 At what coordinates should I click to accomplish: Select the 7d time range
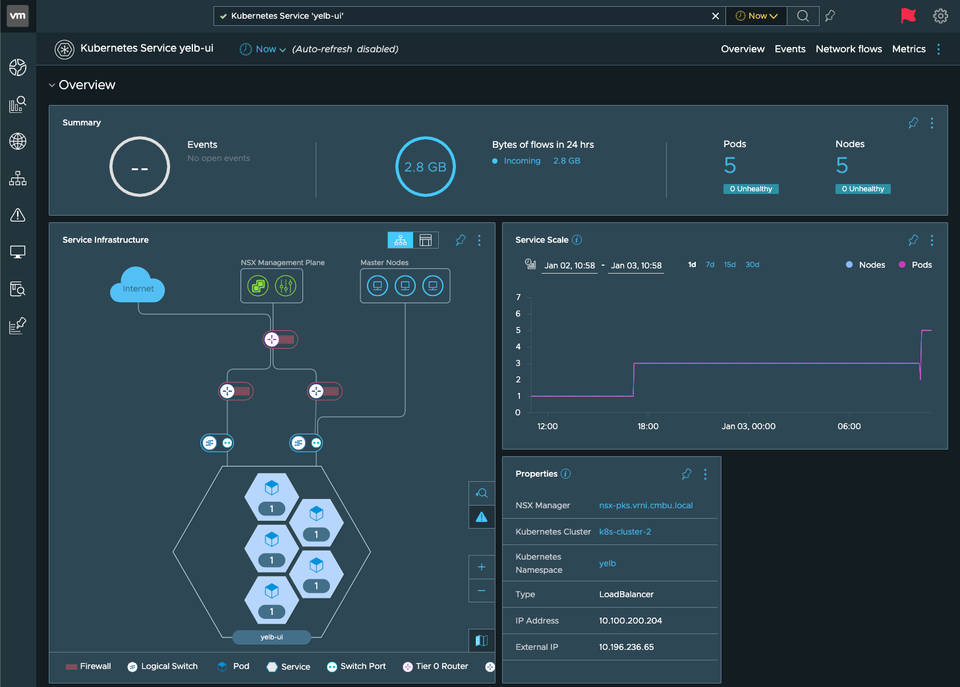(710, 265)
